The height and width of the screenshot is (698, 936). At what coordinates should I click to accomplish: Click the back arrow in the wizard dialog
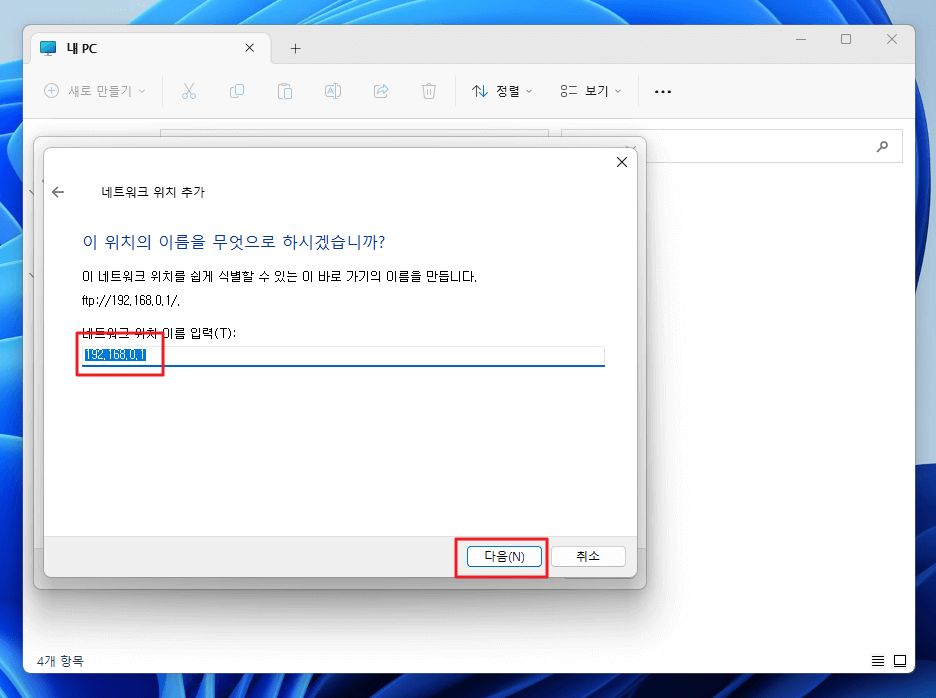58,191
